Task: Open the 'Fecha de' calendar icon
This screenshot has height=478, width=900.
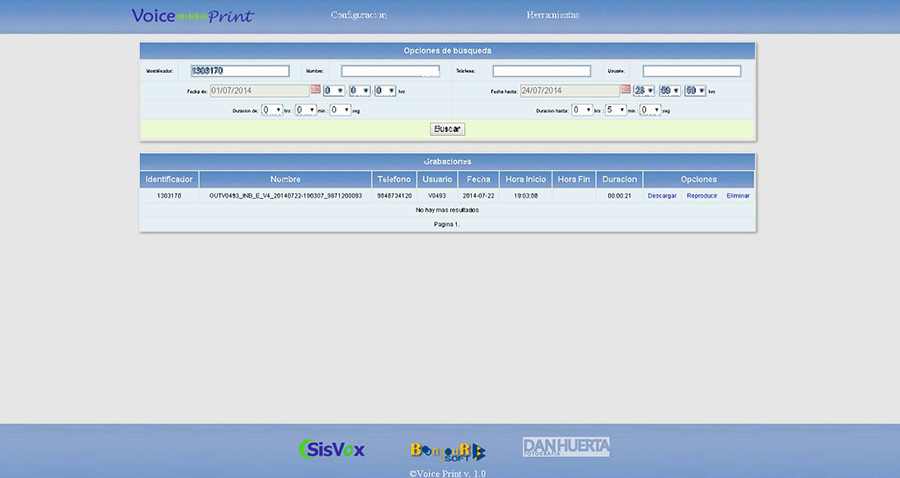Action: (316, 90)
